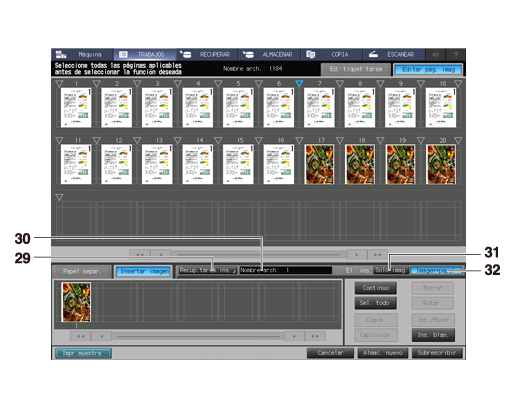
Task: Click the Impr. muestra button
Action: point(82,353)
